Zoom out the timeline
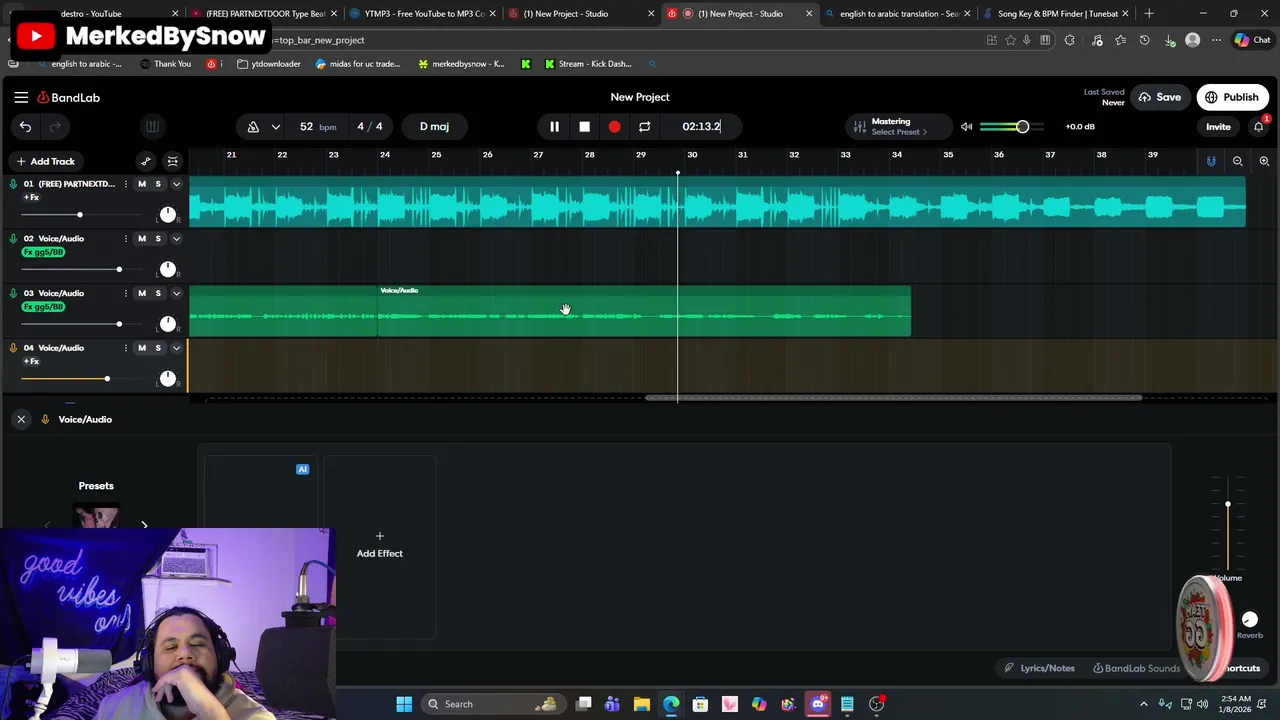Image resolution: width=1280 pixels, height=720 pixels. (1238, 161)
